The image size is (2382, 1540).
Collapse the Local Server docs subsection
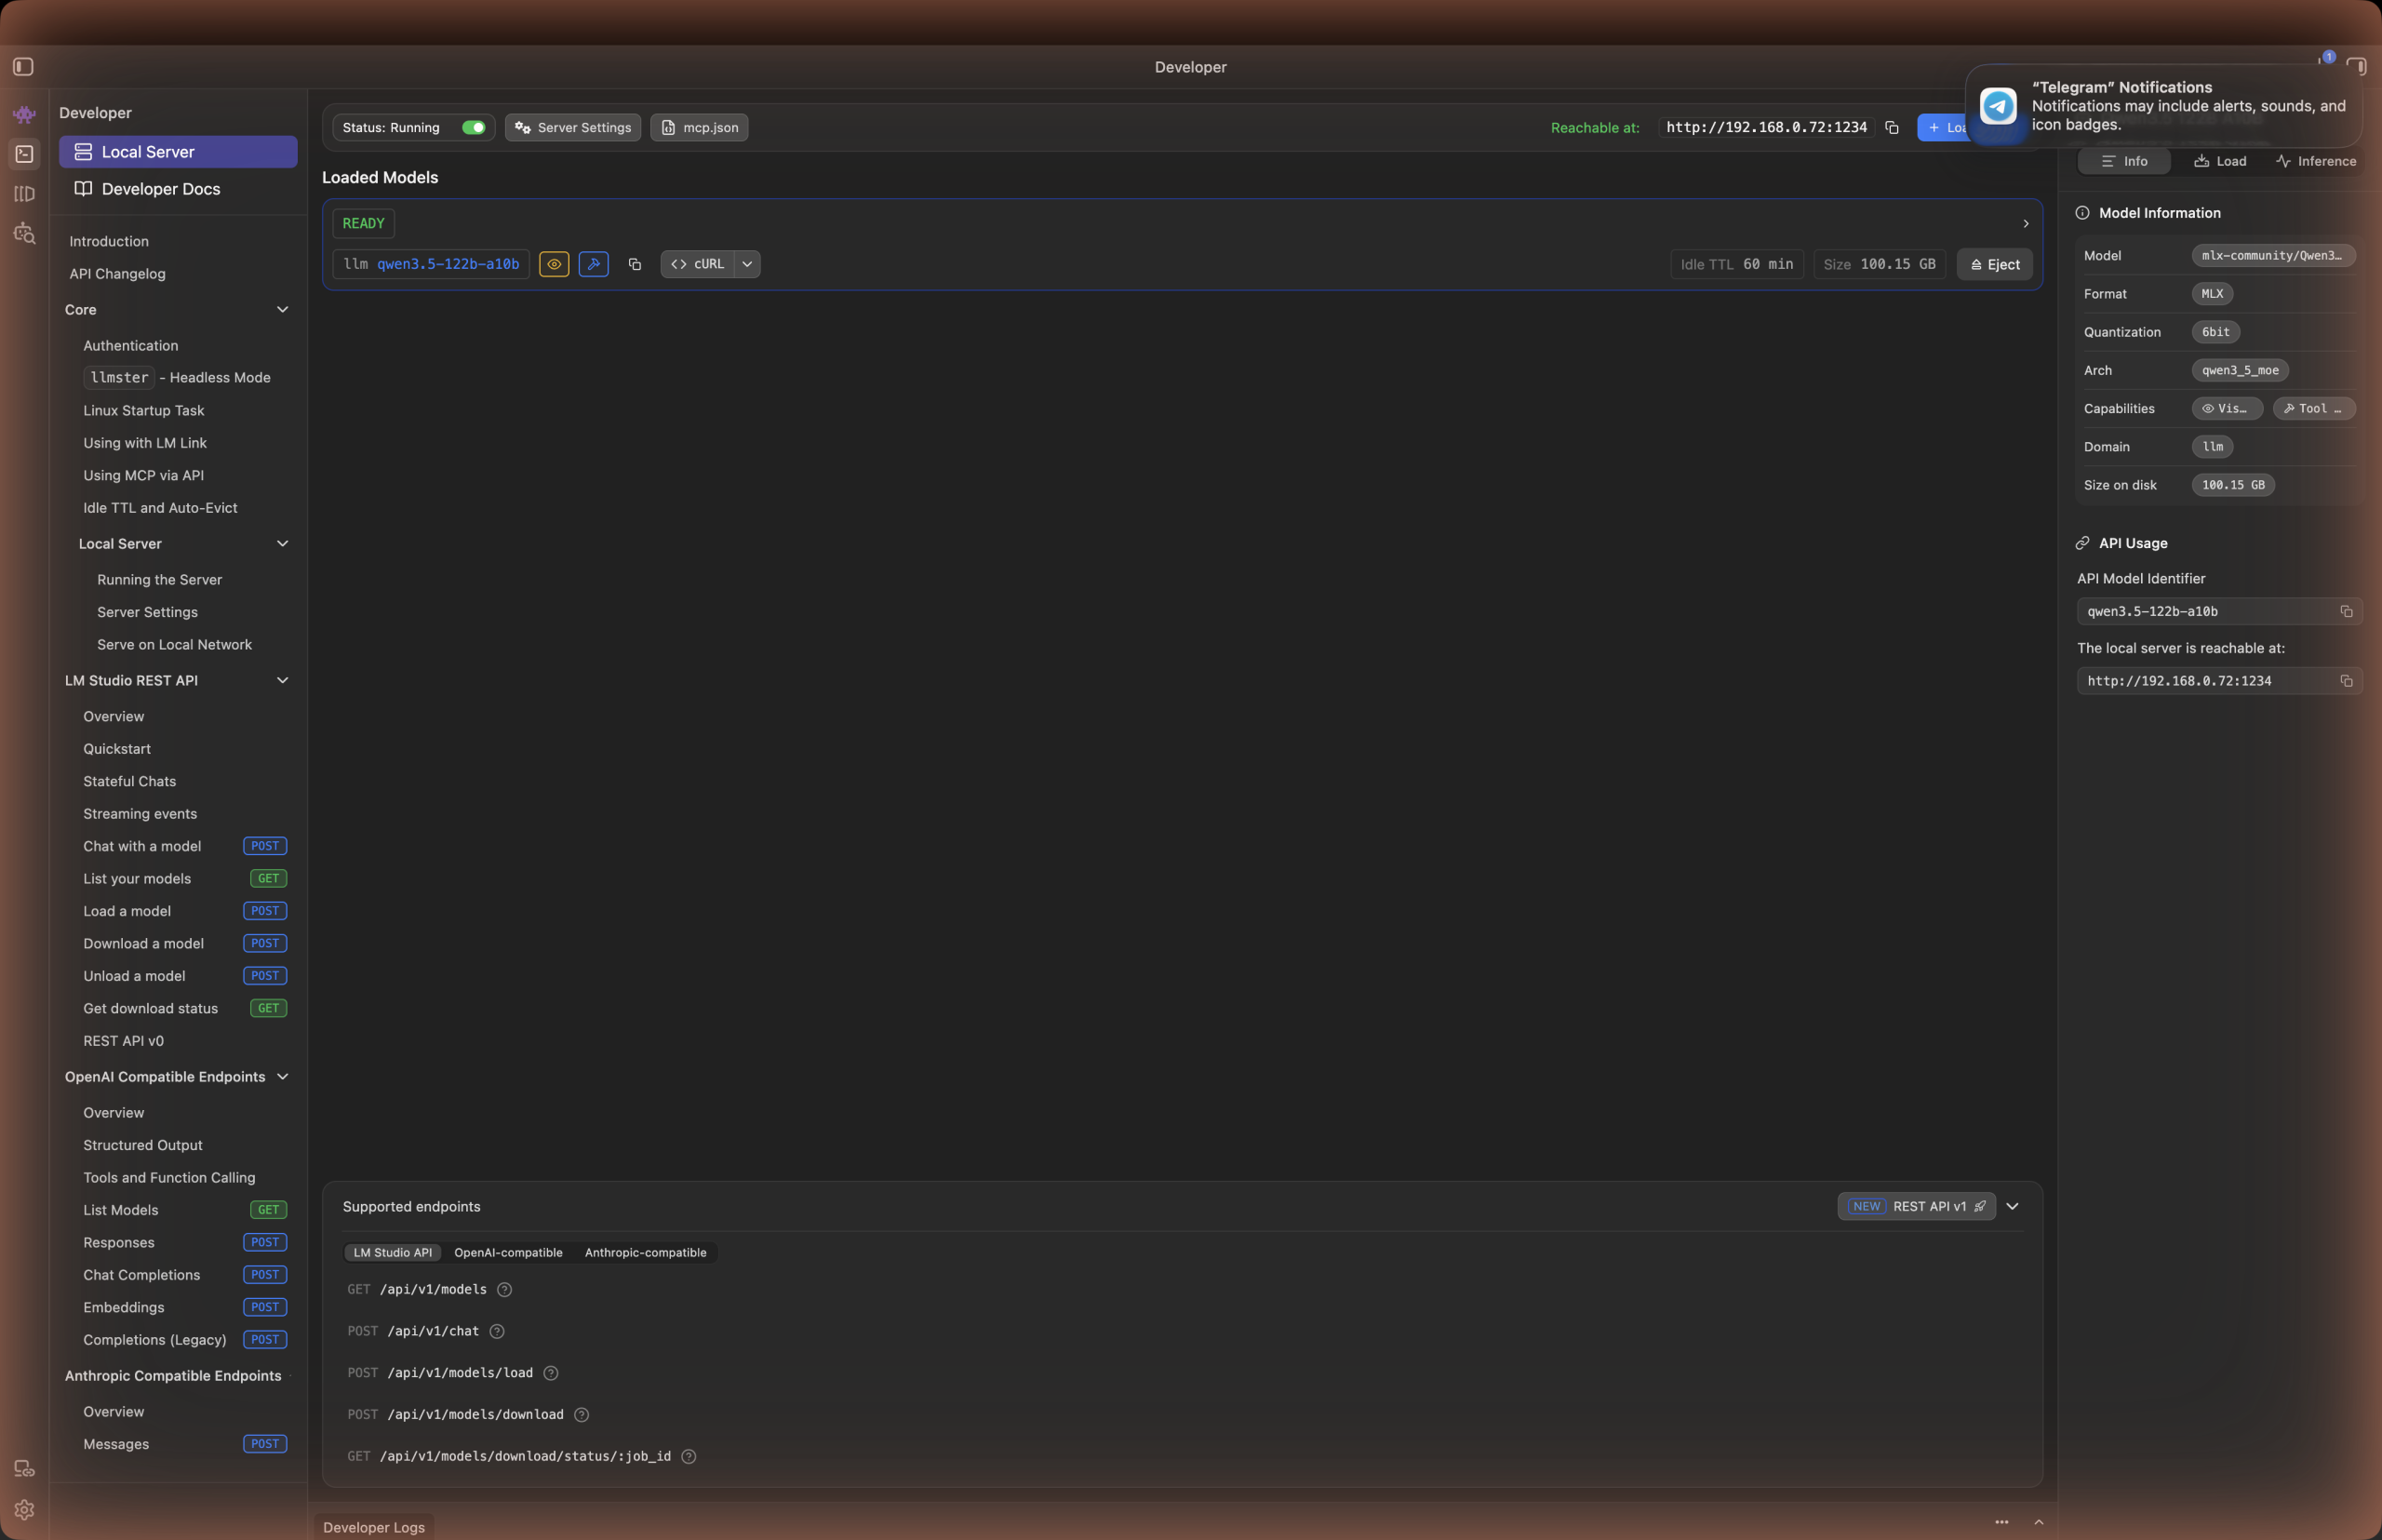coord(283,544)
